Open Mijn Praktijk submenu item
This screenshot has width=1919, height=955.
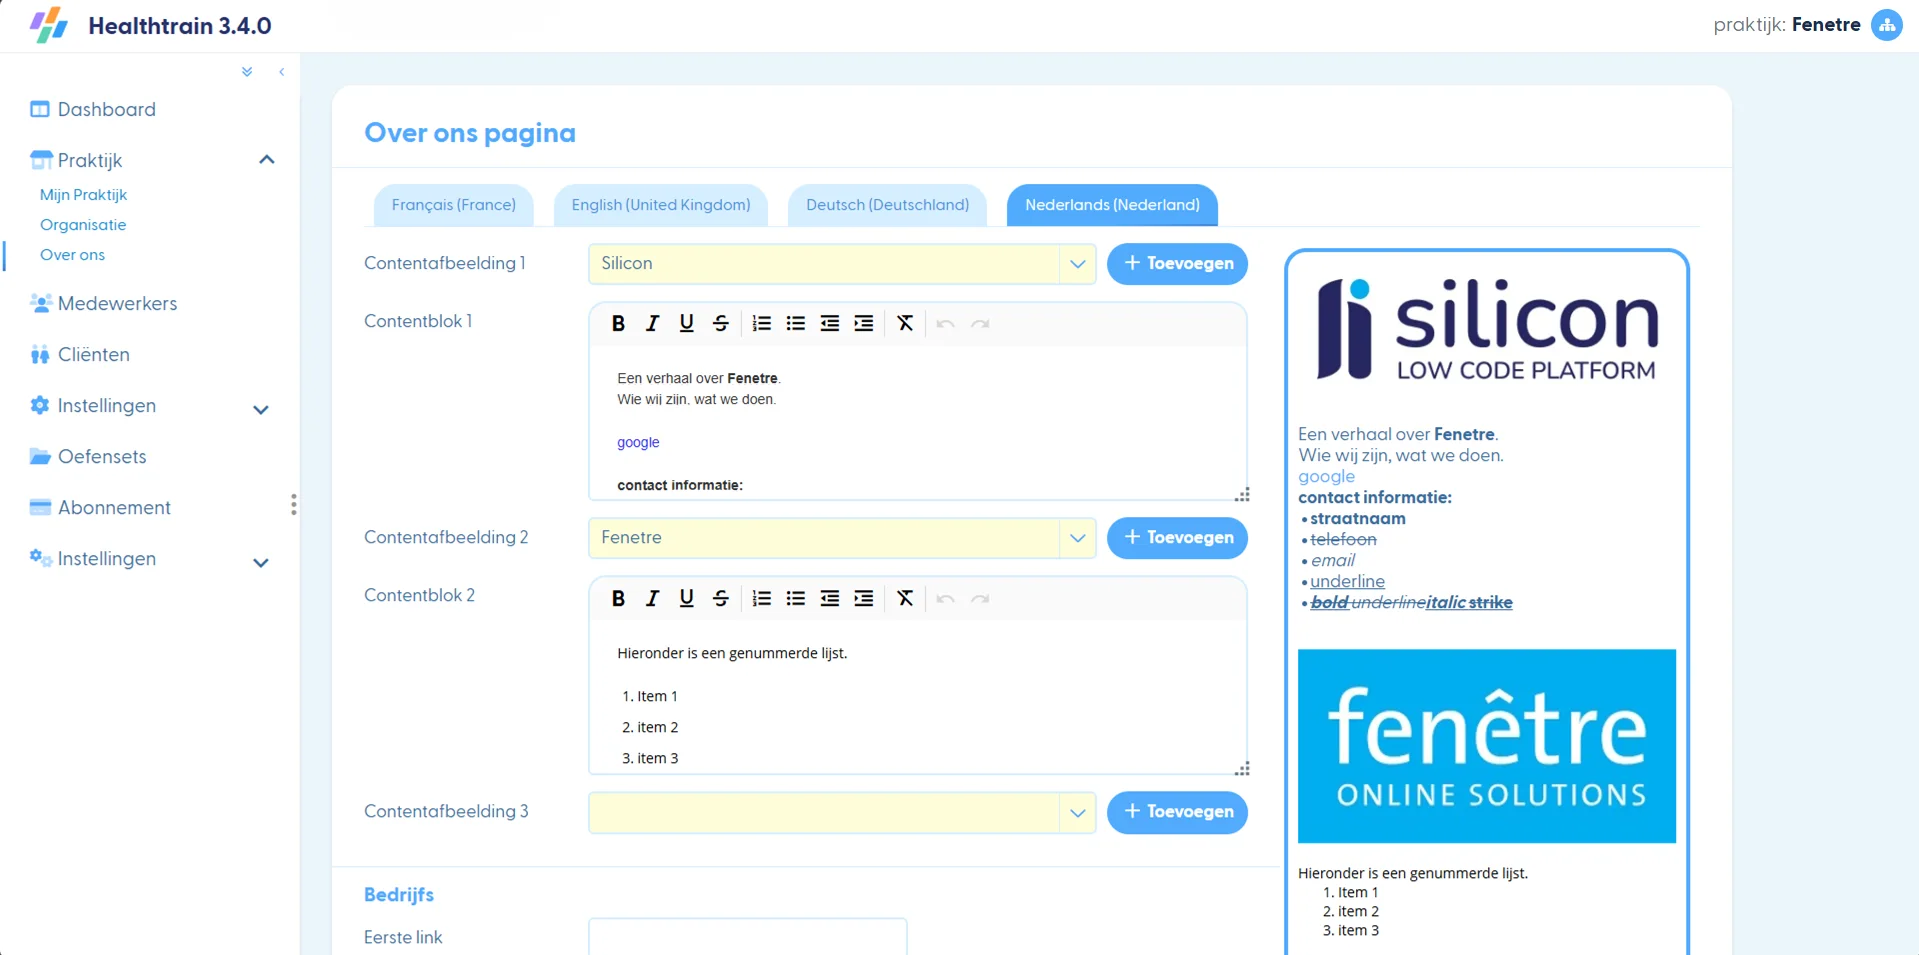84,195
